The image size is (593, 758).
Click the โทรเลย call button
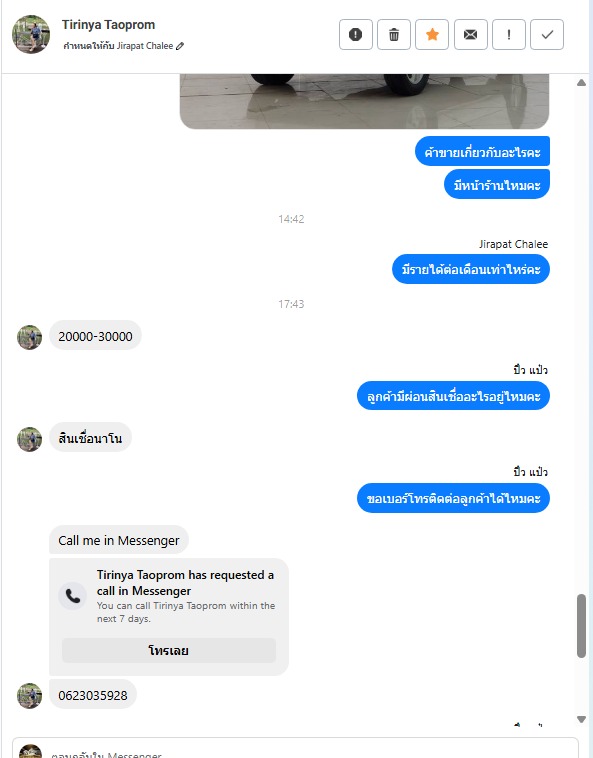169,650
